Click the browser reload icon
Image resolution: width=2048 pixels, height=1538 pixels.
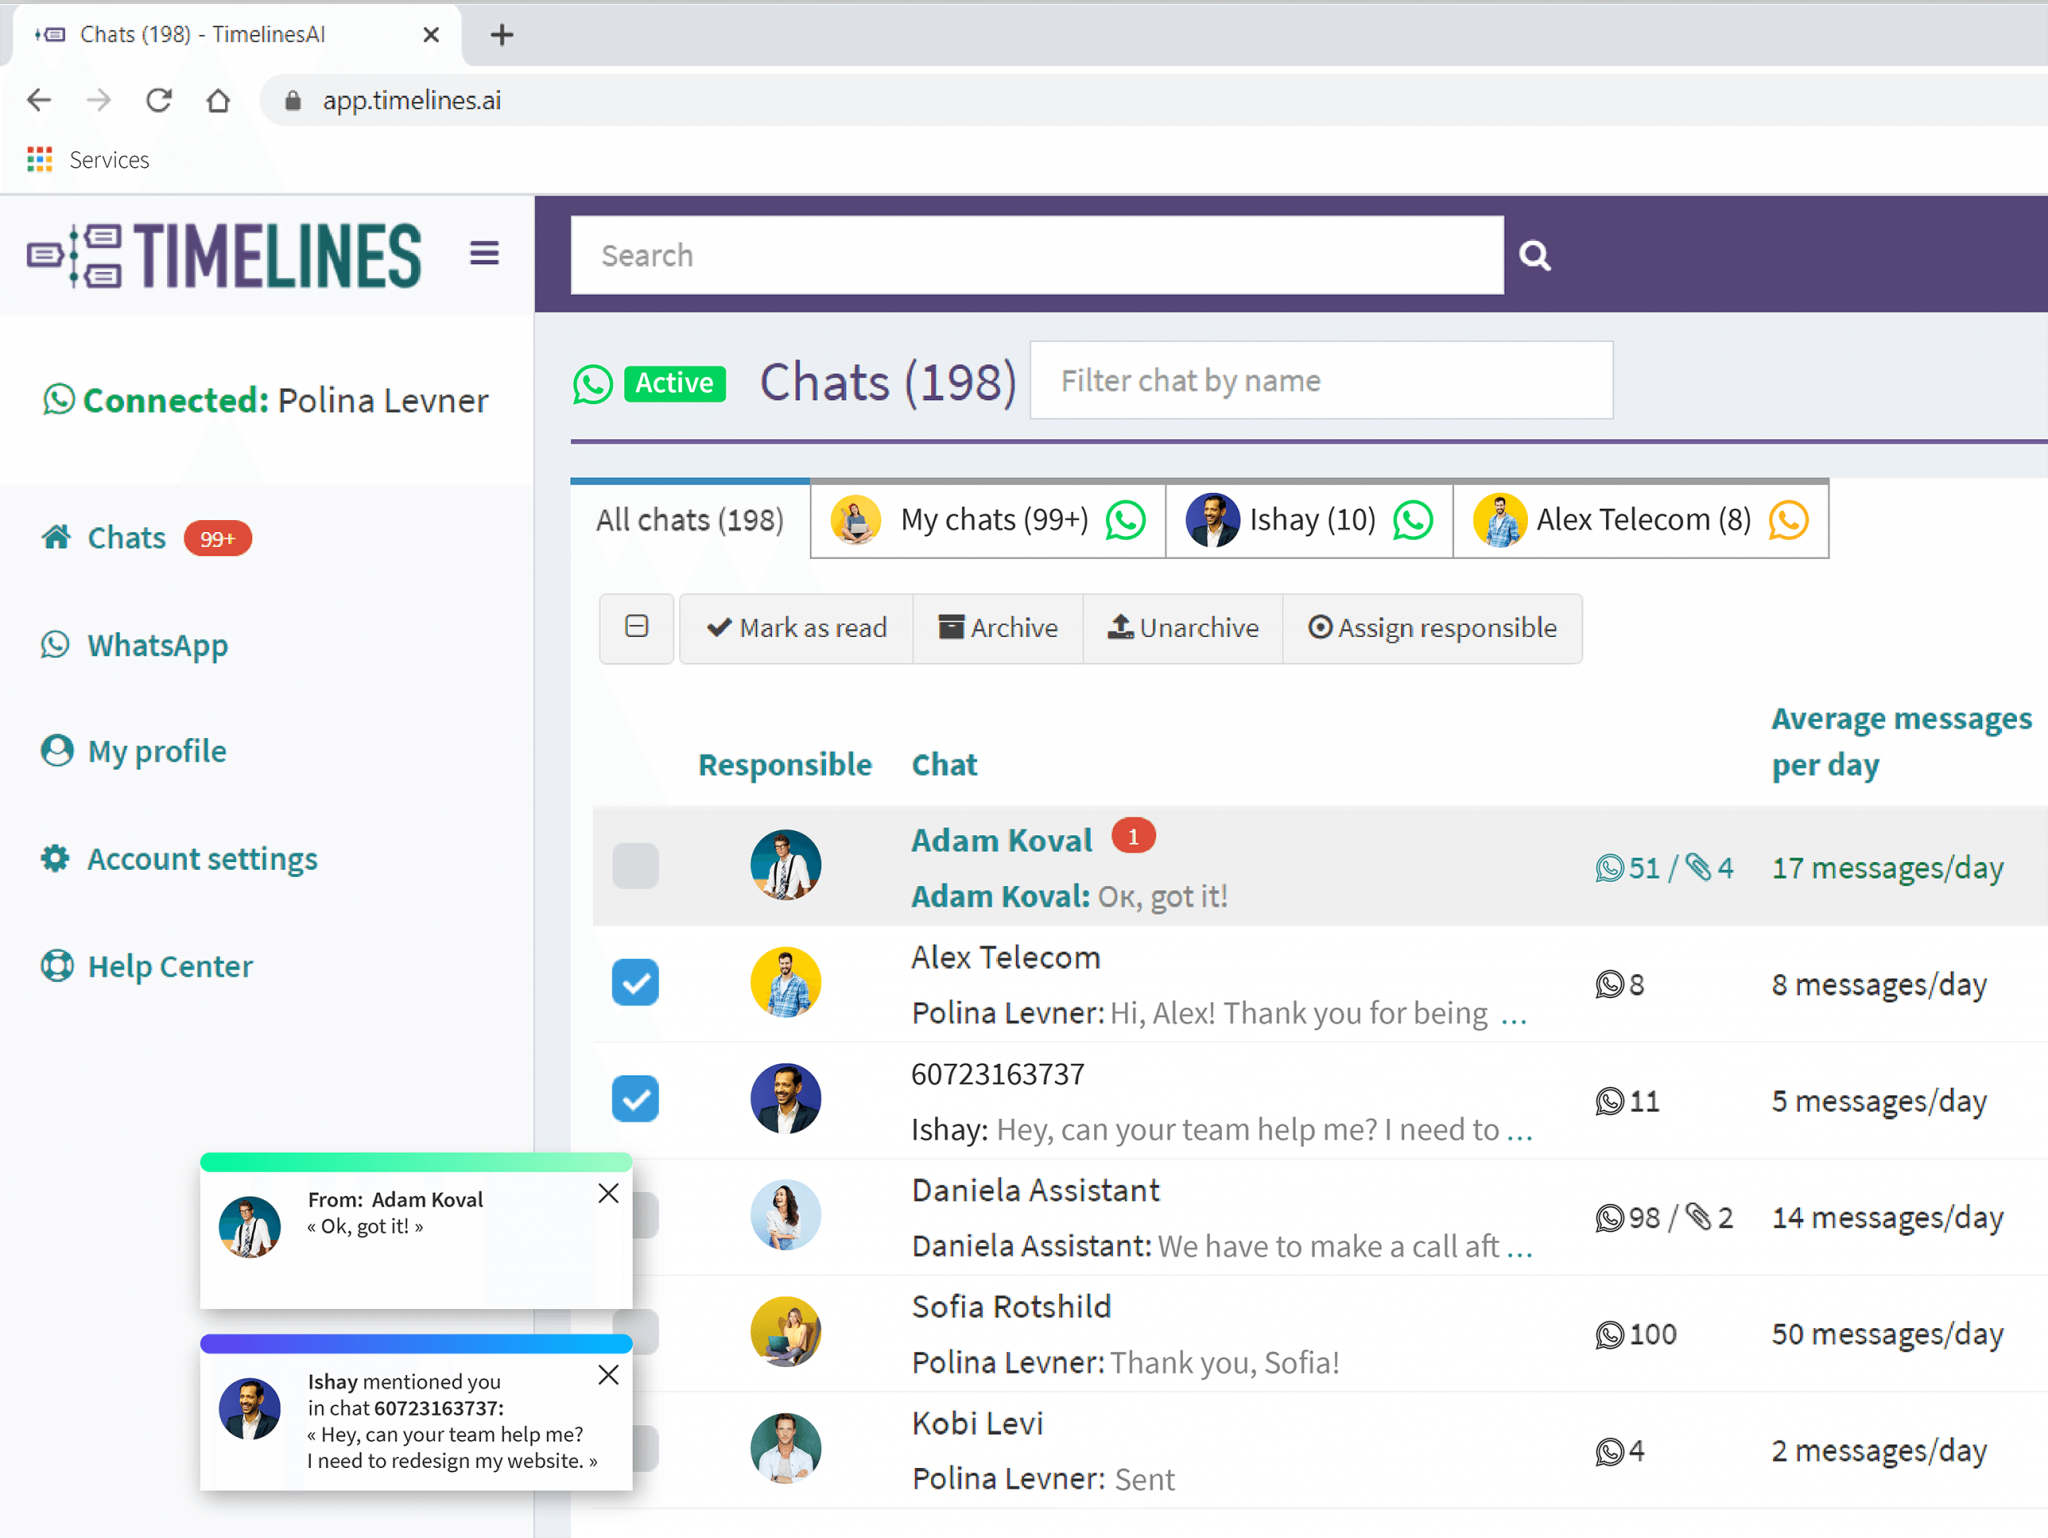[x=159, y=100]
